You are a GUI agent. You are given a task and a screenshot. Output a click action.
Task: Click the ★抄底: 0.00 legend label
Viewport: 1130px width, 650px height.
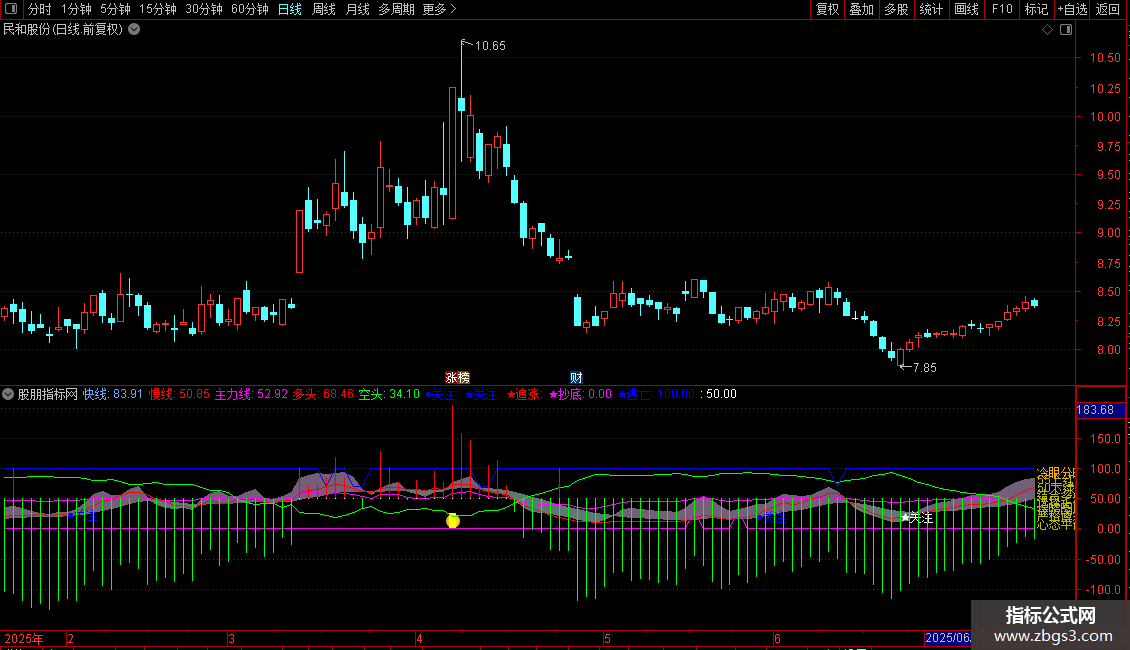point(580,394)
